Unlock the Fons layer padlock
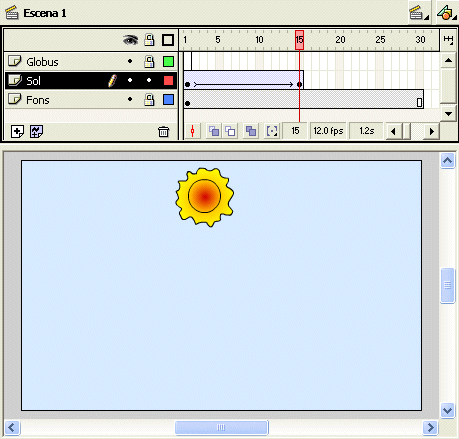Screen dimensions: 459x439 point(149,99)
